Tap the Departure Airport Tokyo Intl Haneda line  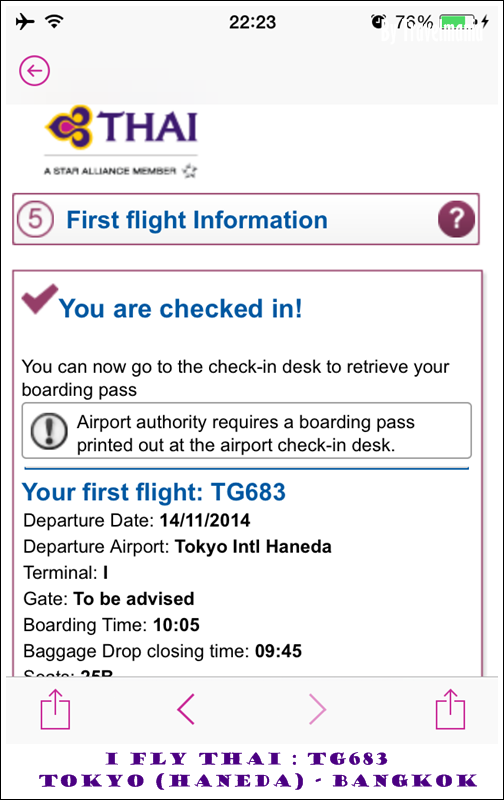click(x=178, y=546)
